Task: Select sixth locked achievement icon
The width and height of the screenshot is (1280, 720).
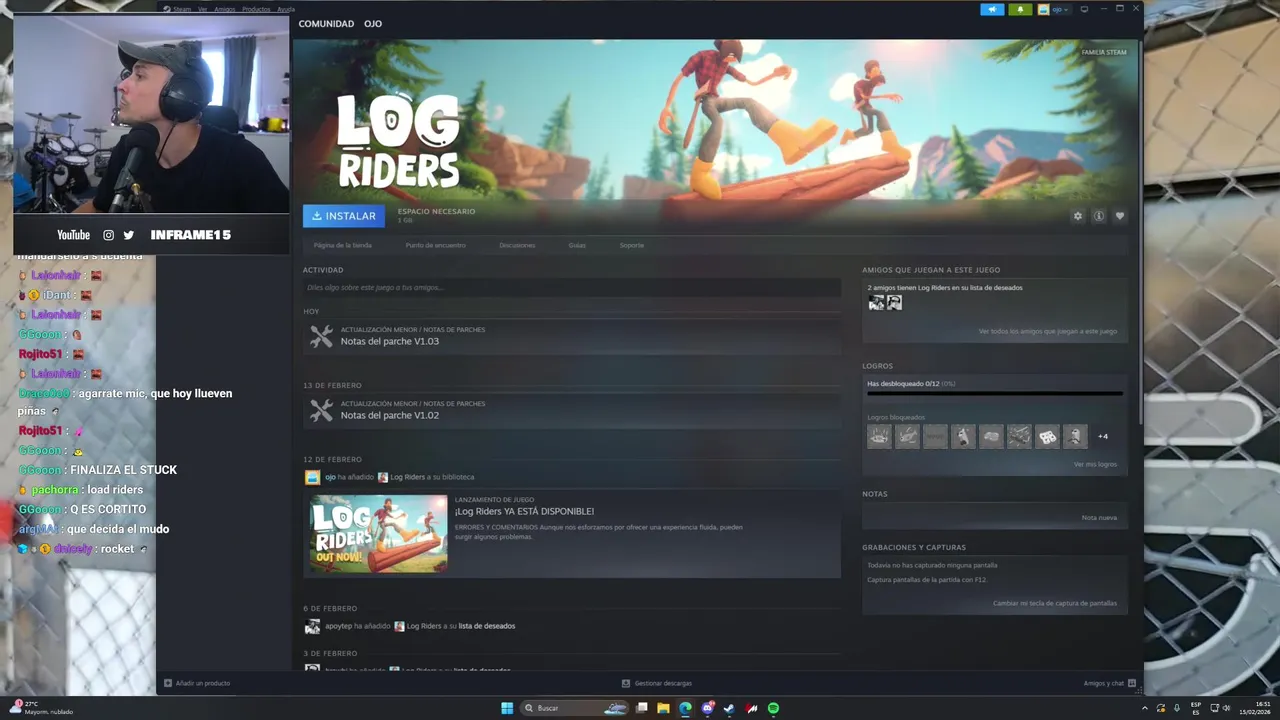Action: tap(1019, 436)
